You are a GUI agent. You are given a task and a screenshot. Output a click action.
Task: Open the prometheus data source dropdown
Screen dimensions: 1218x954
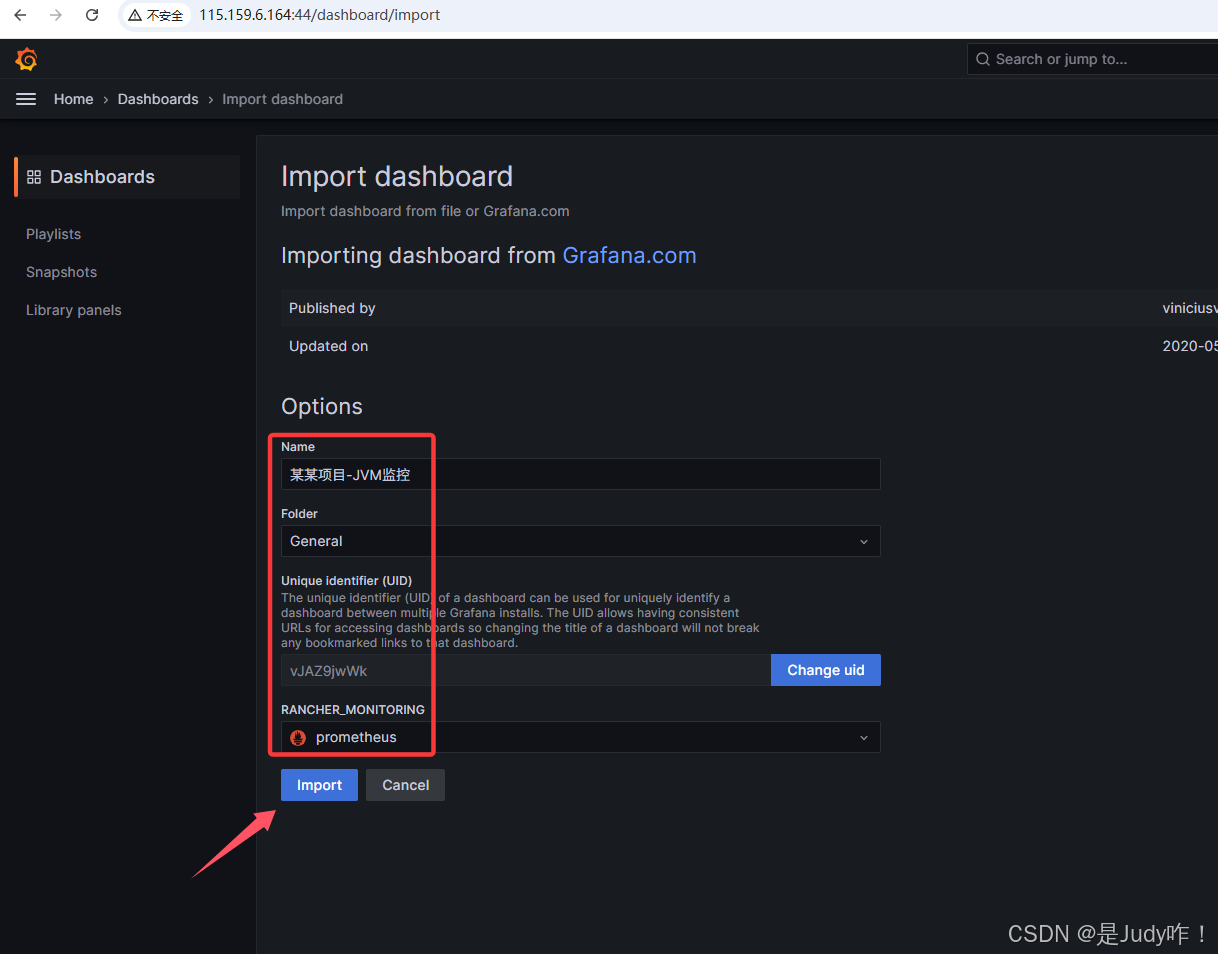(x=581, y=737)
